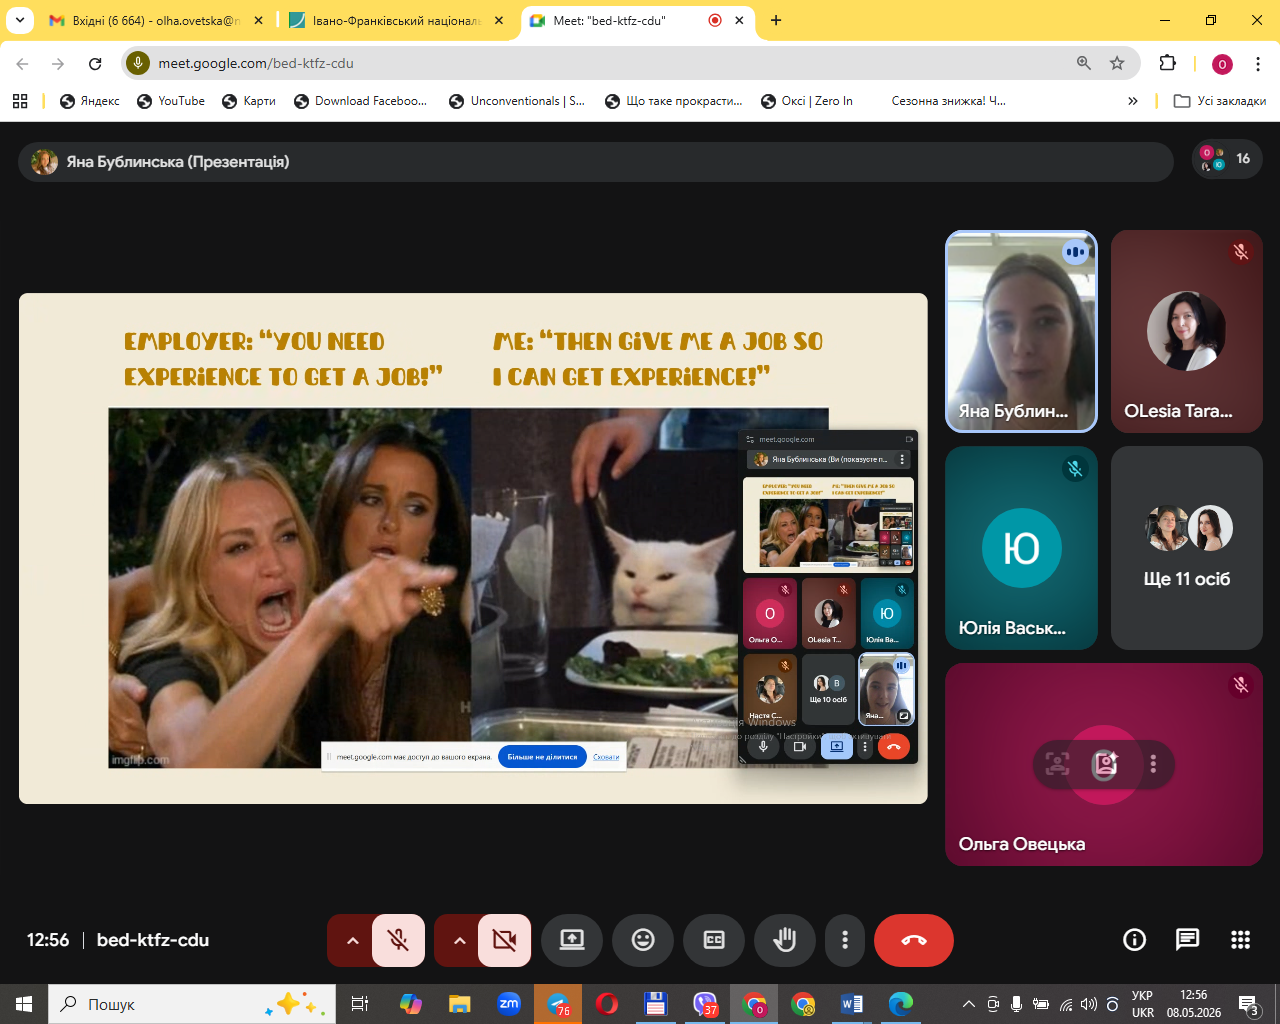The image size is (1280, 1024).
Task: Open the chat with everyone panel
Action: 1187,939
